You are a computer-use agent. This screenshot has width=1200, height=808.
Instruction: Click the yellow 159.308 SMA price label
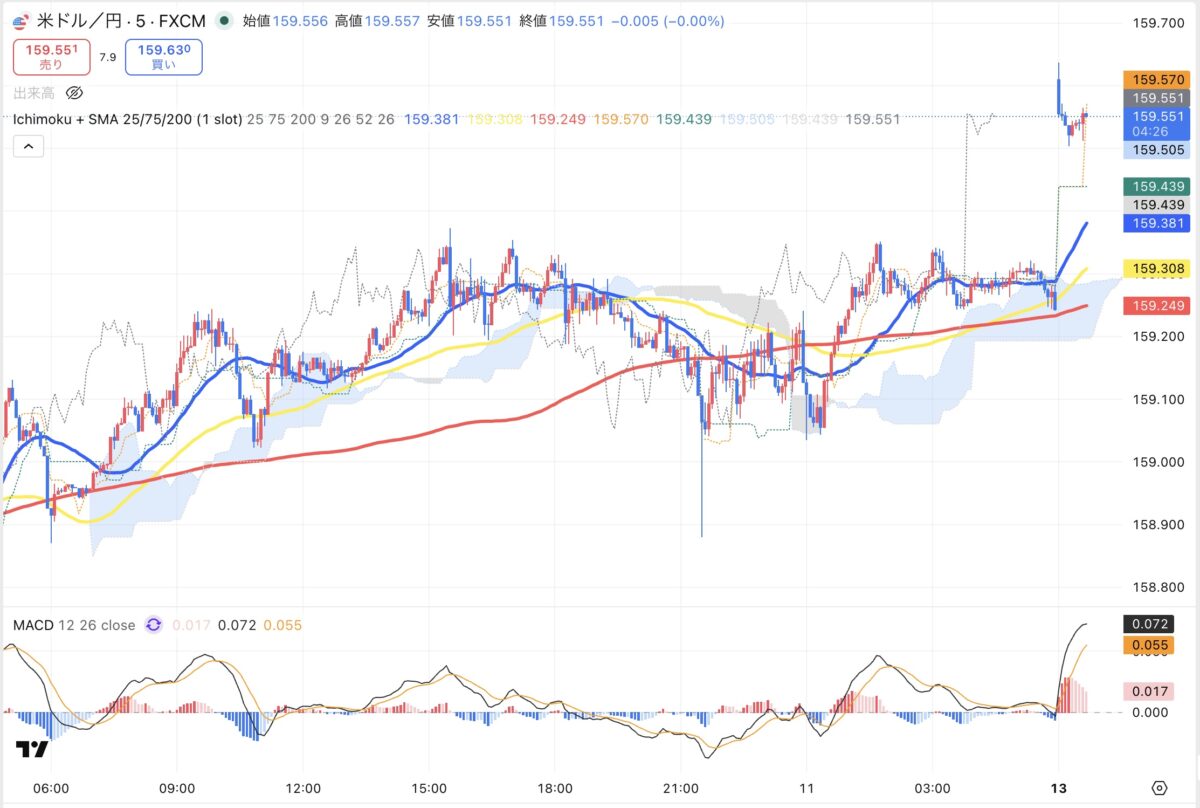(x=1157, y=268)
